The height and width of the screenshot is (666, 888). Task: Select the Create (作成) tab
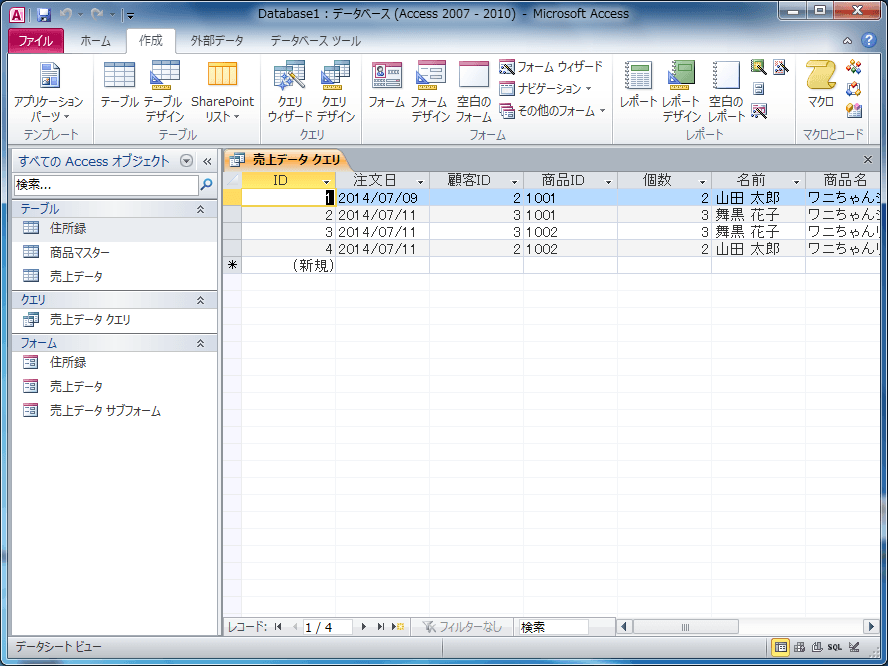pos(151,41)
